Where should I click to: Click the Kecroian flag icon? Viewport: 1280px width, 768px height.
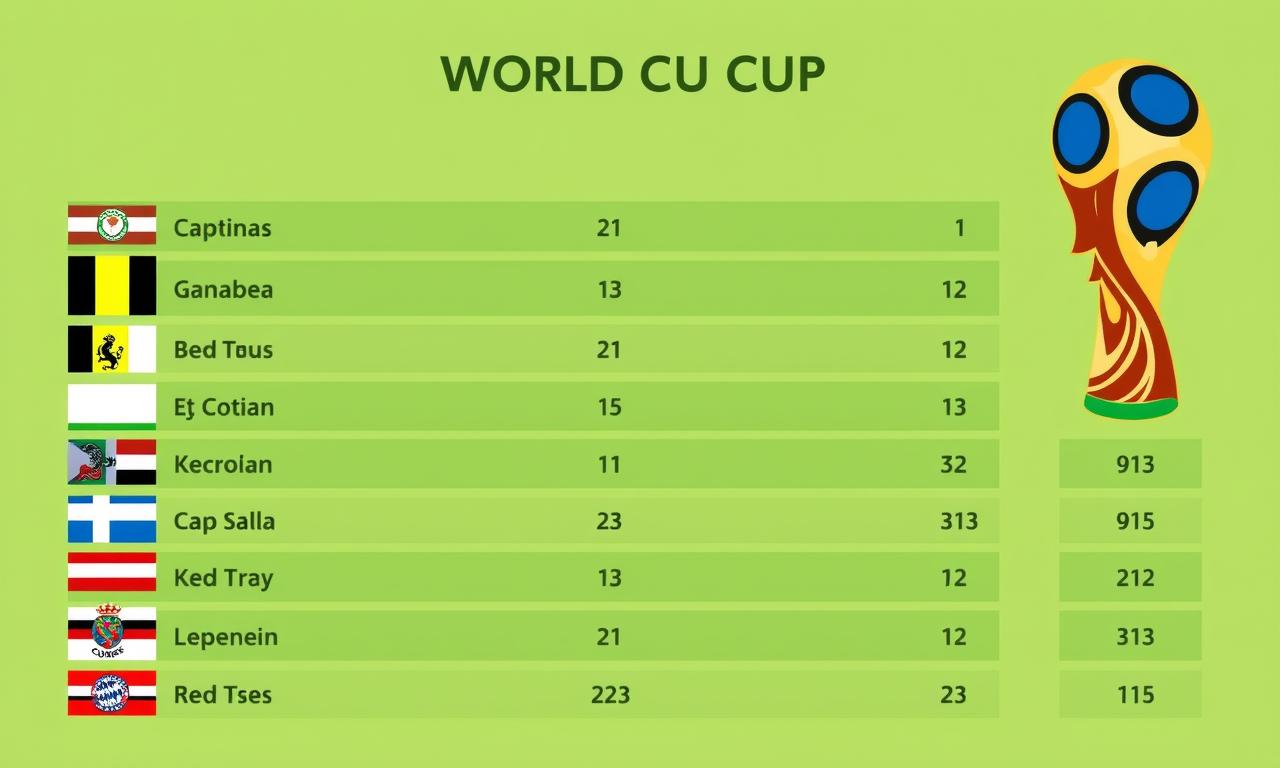[x=112, y=463]
